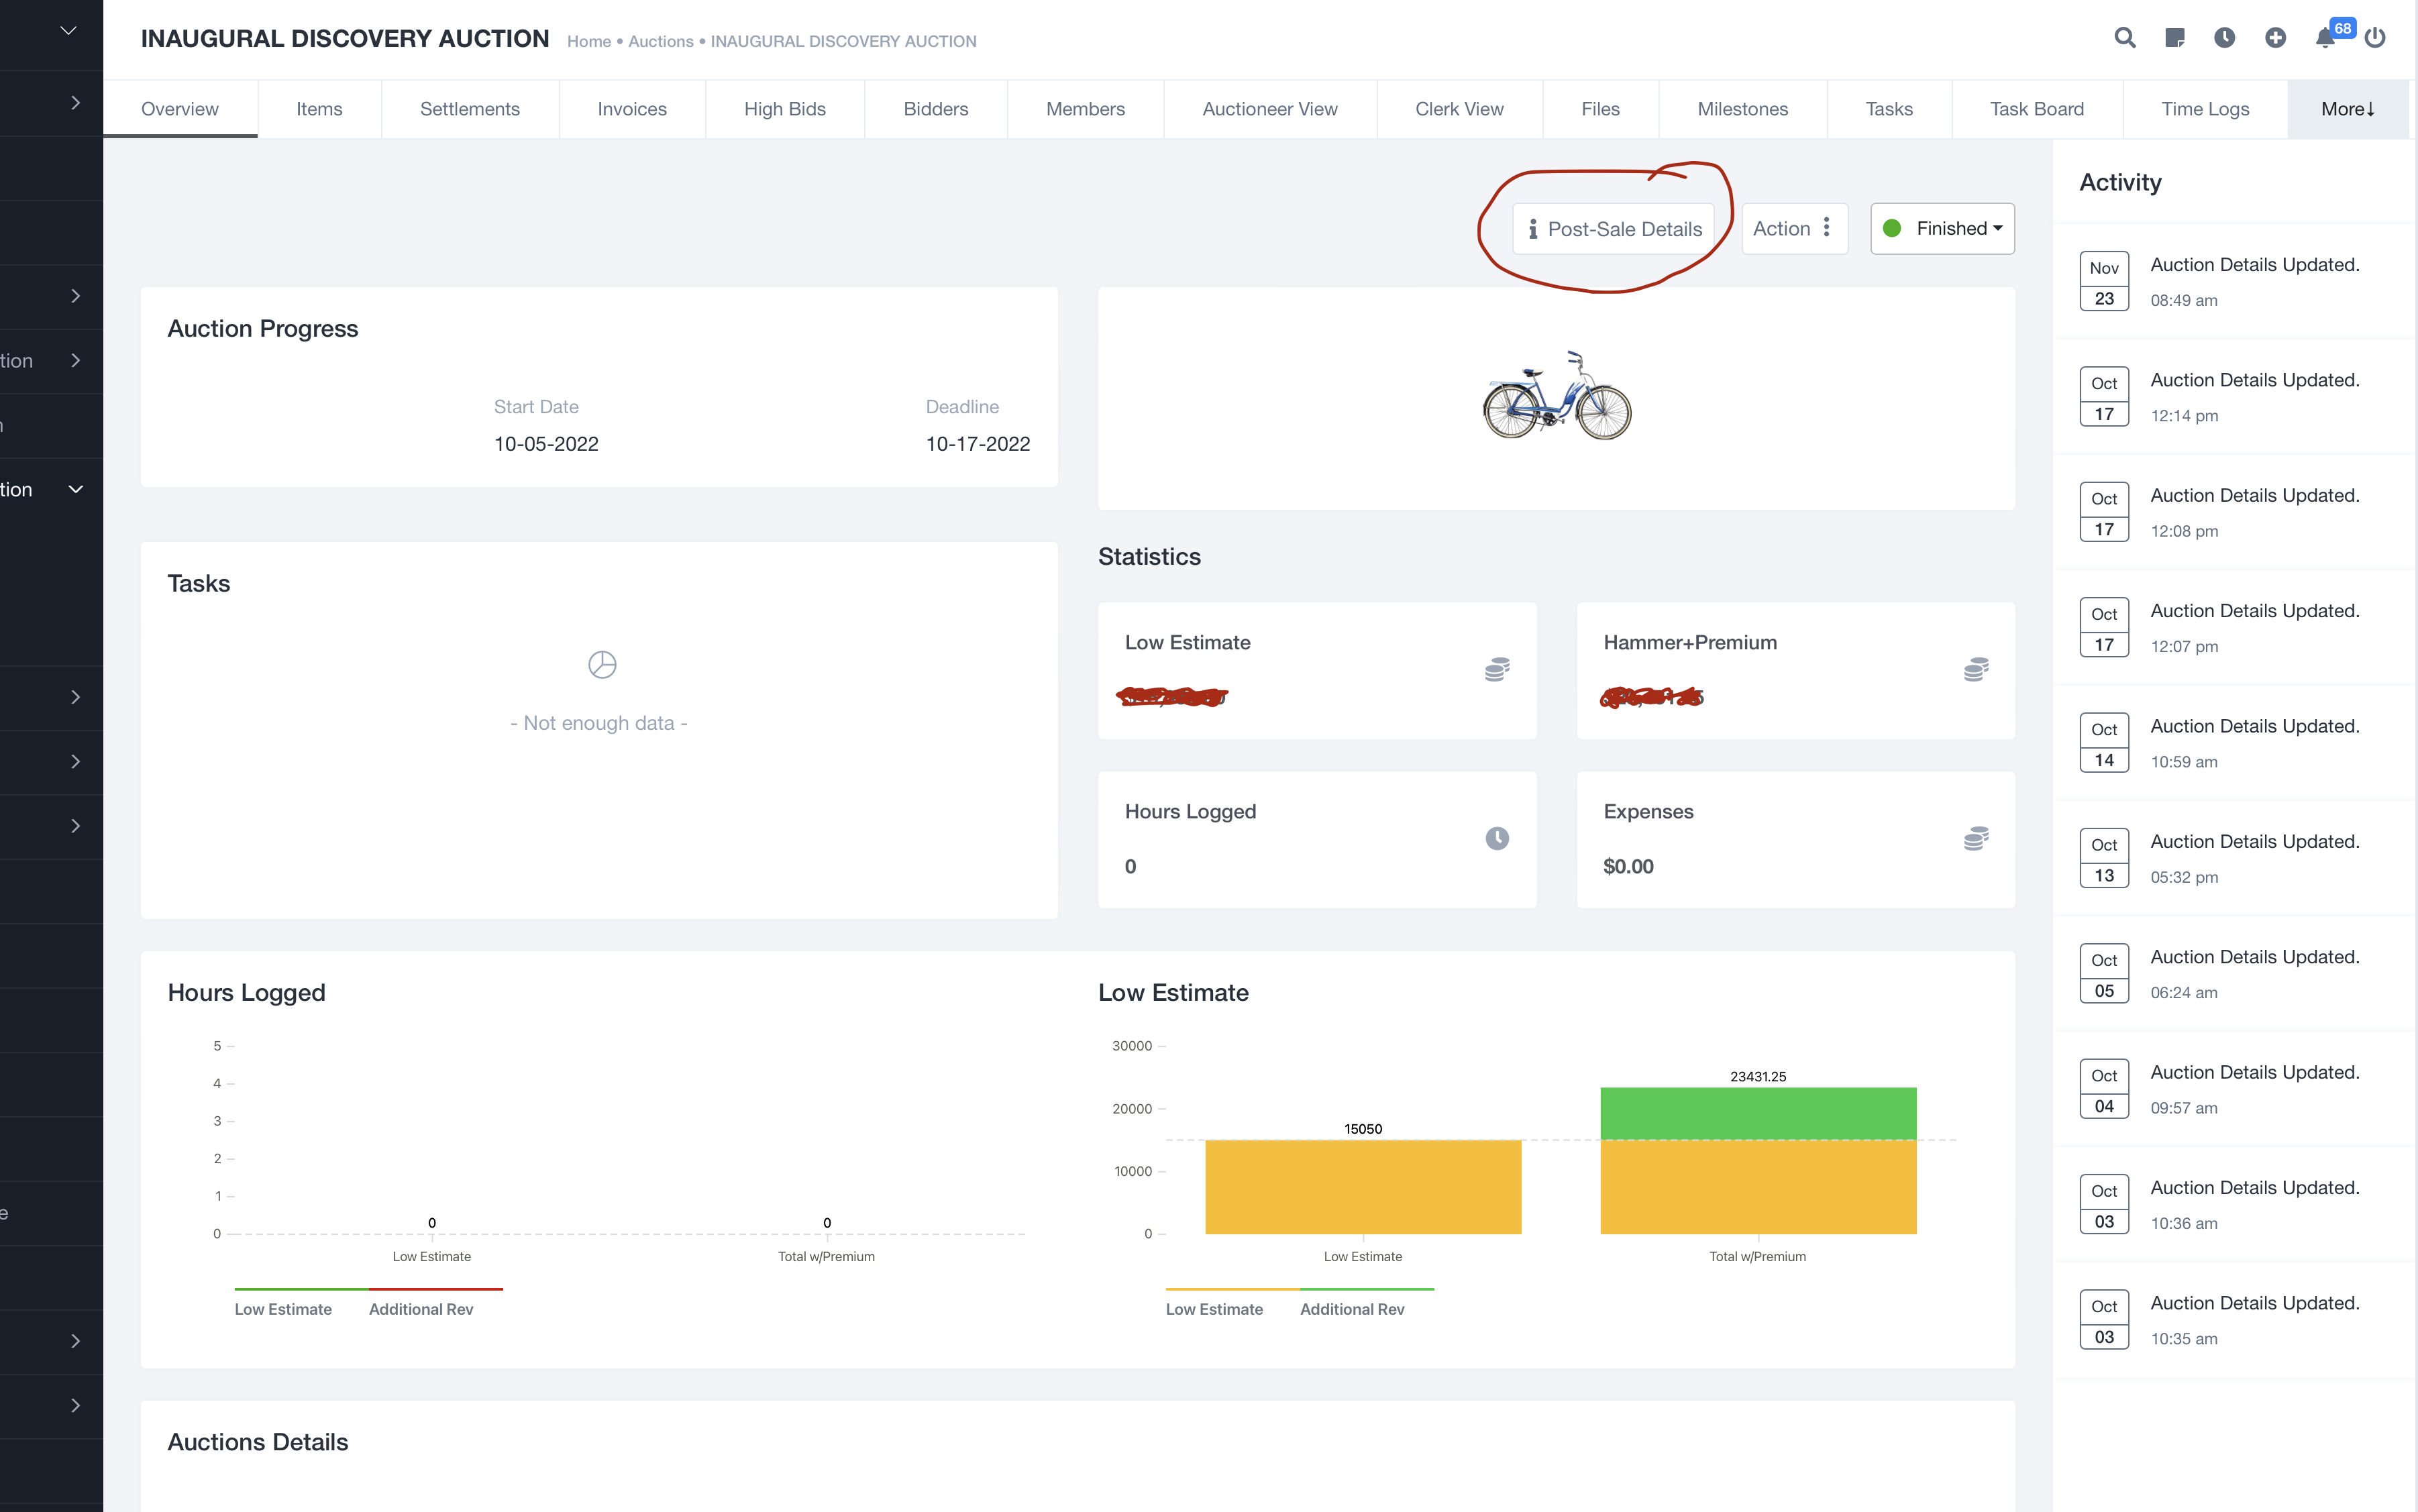
Task: Click the clock icon on Hours Logged card
Action: point(1497,838)
